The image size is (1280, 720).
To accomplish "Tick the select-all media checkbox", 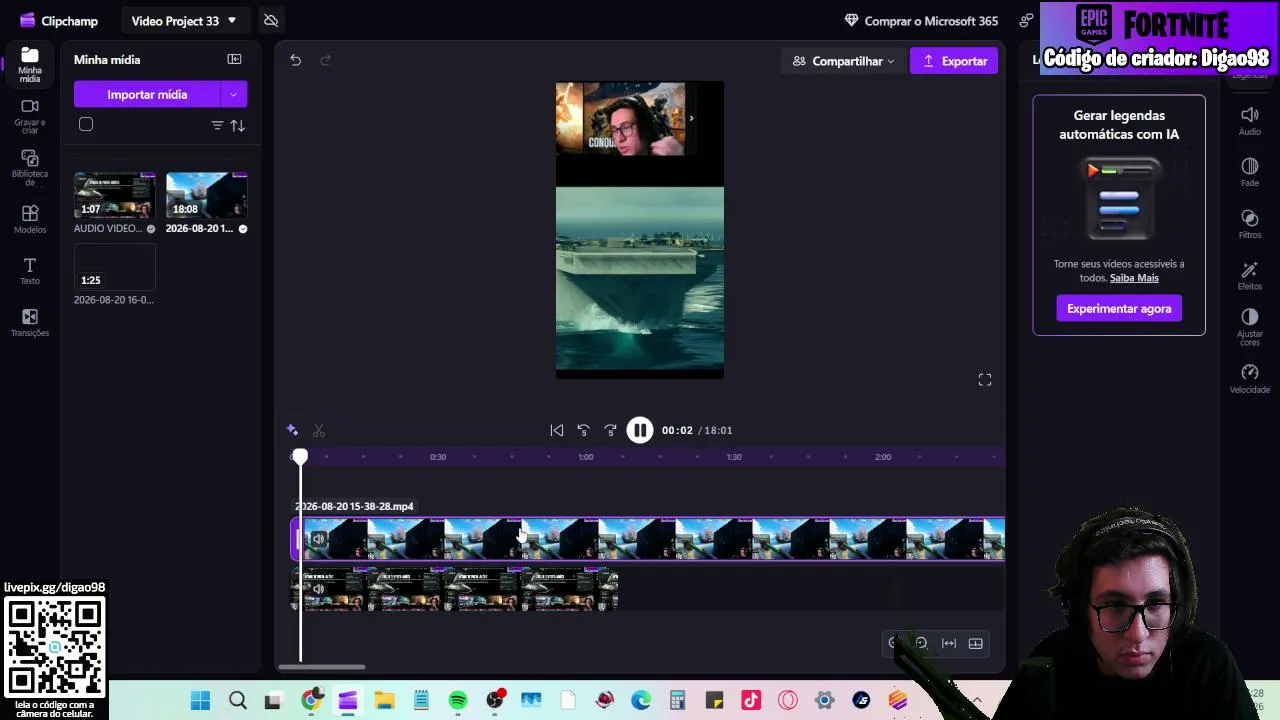I will point(86,125).
